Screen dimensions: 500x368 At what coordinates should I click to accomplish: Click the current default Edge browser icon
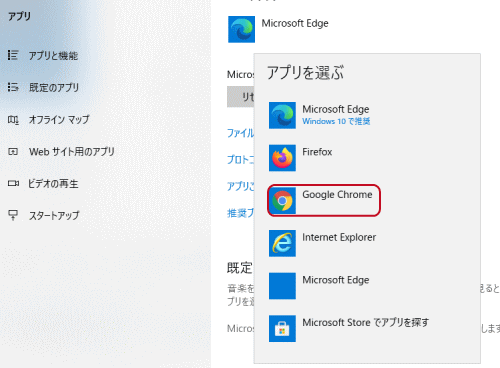(x=241, y=29)
